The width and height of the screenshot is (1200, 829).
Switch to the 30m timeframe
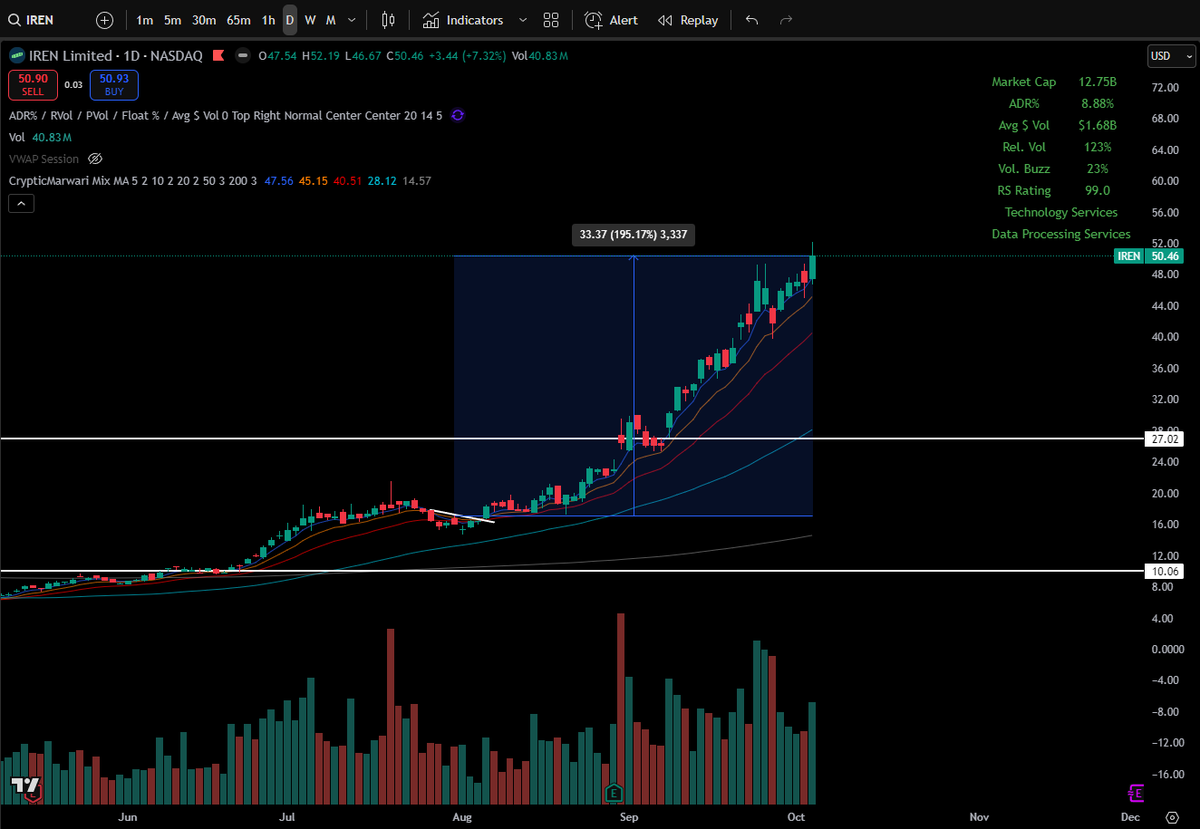204,20
